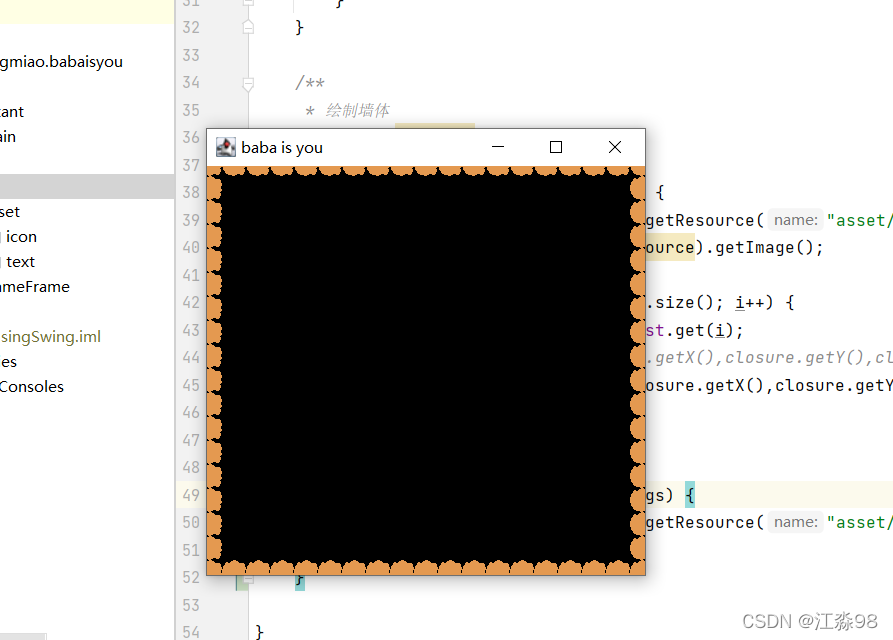Click line number 44 in gutter
893x640 pixels.
coord(191,358)
